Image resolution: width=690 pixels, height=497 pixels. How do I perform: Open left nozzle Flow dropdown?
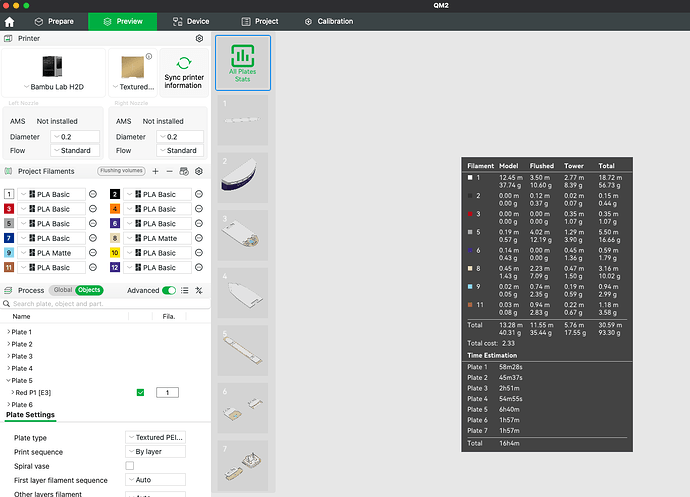tap(75, 151)
